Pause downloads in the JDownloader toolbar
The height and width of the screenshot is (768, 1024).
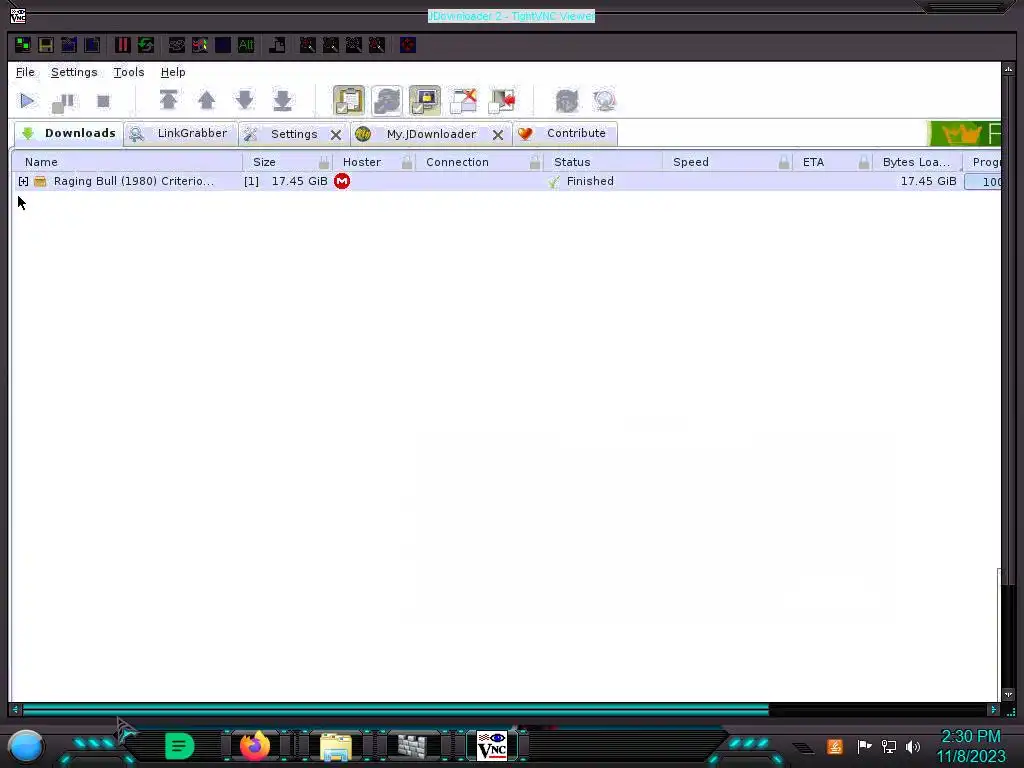[x=63, y=102]
